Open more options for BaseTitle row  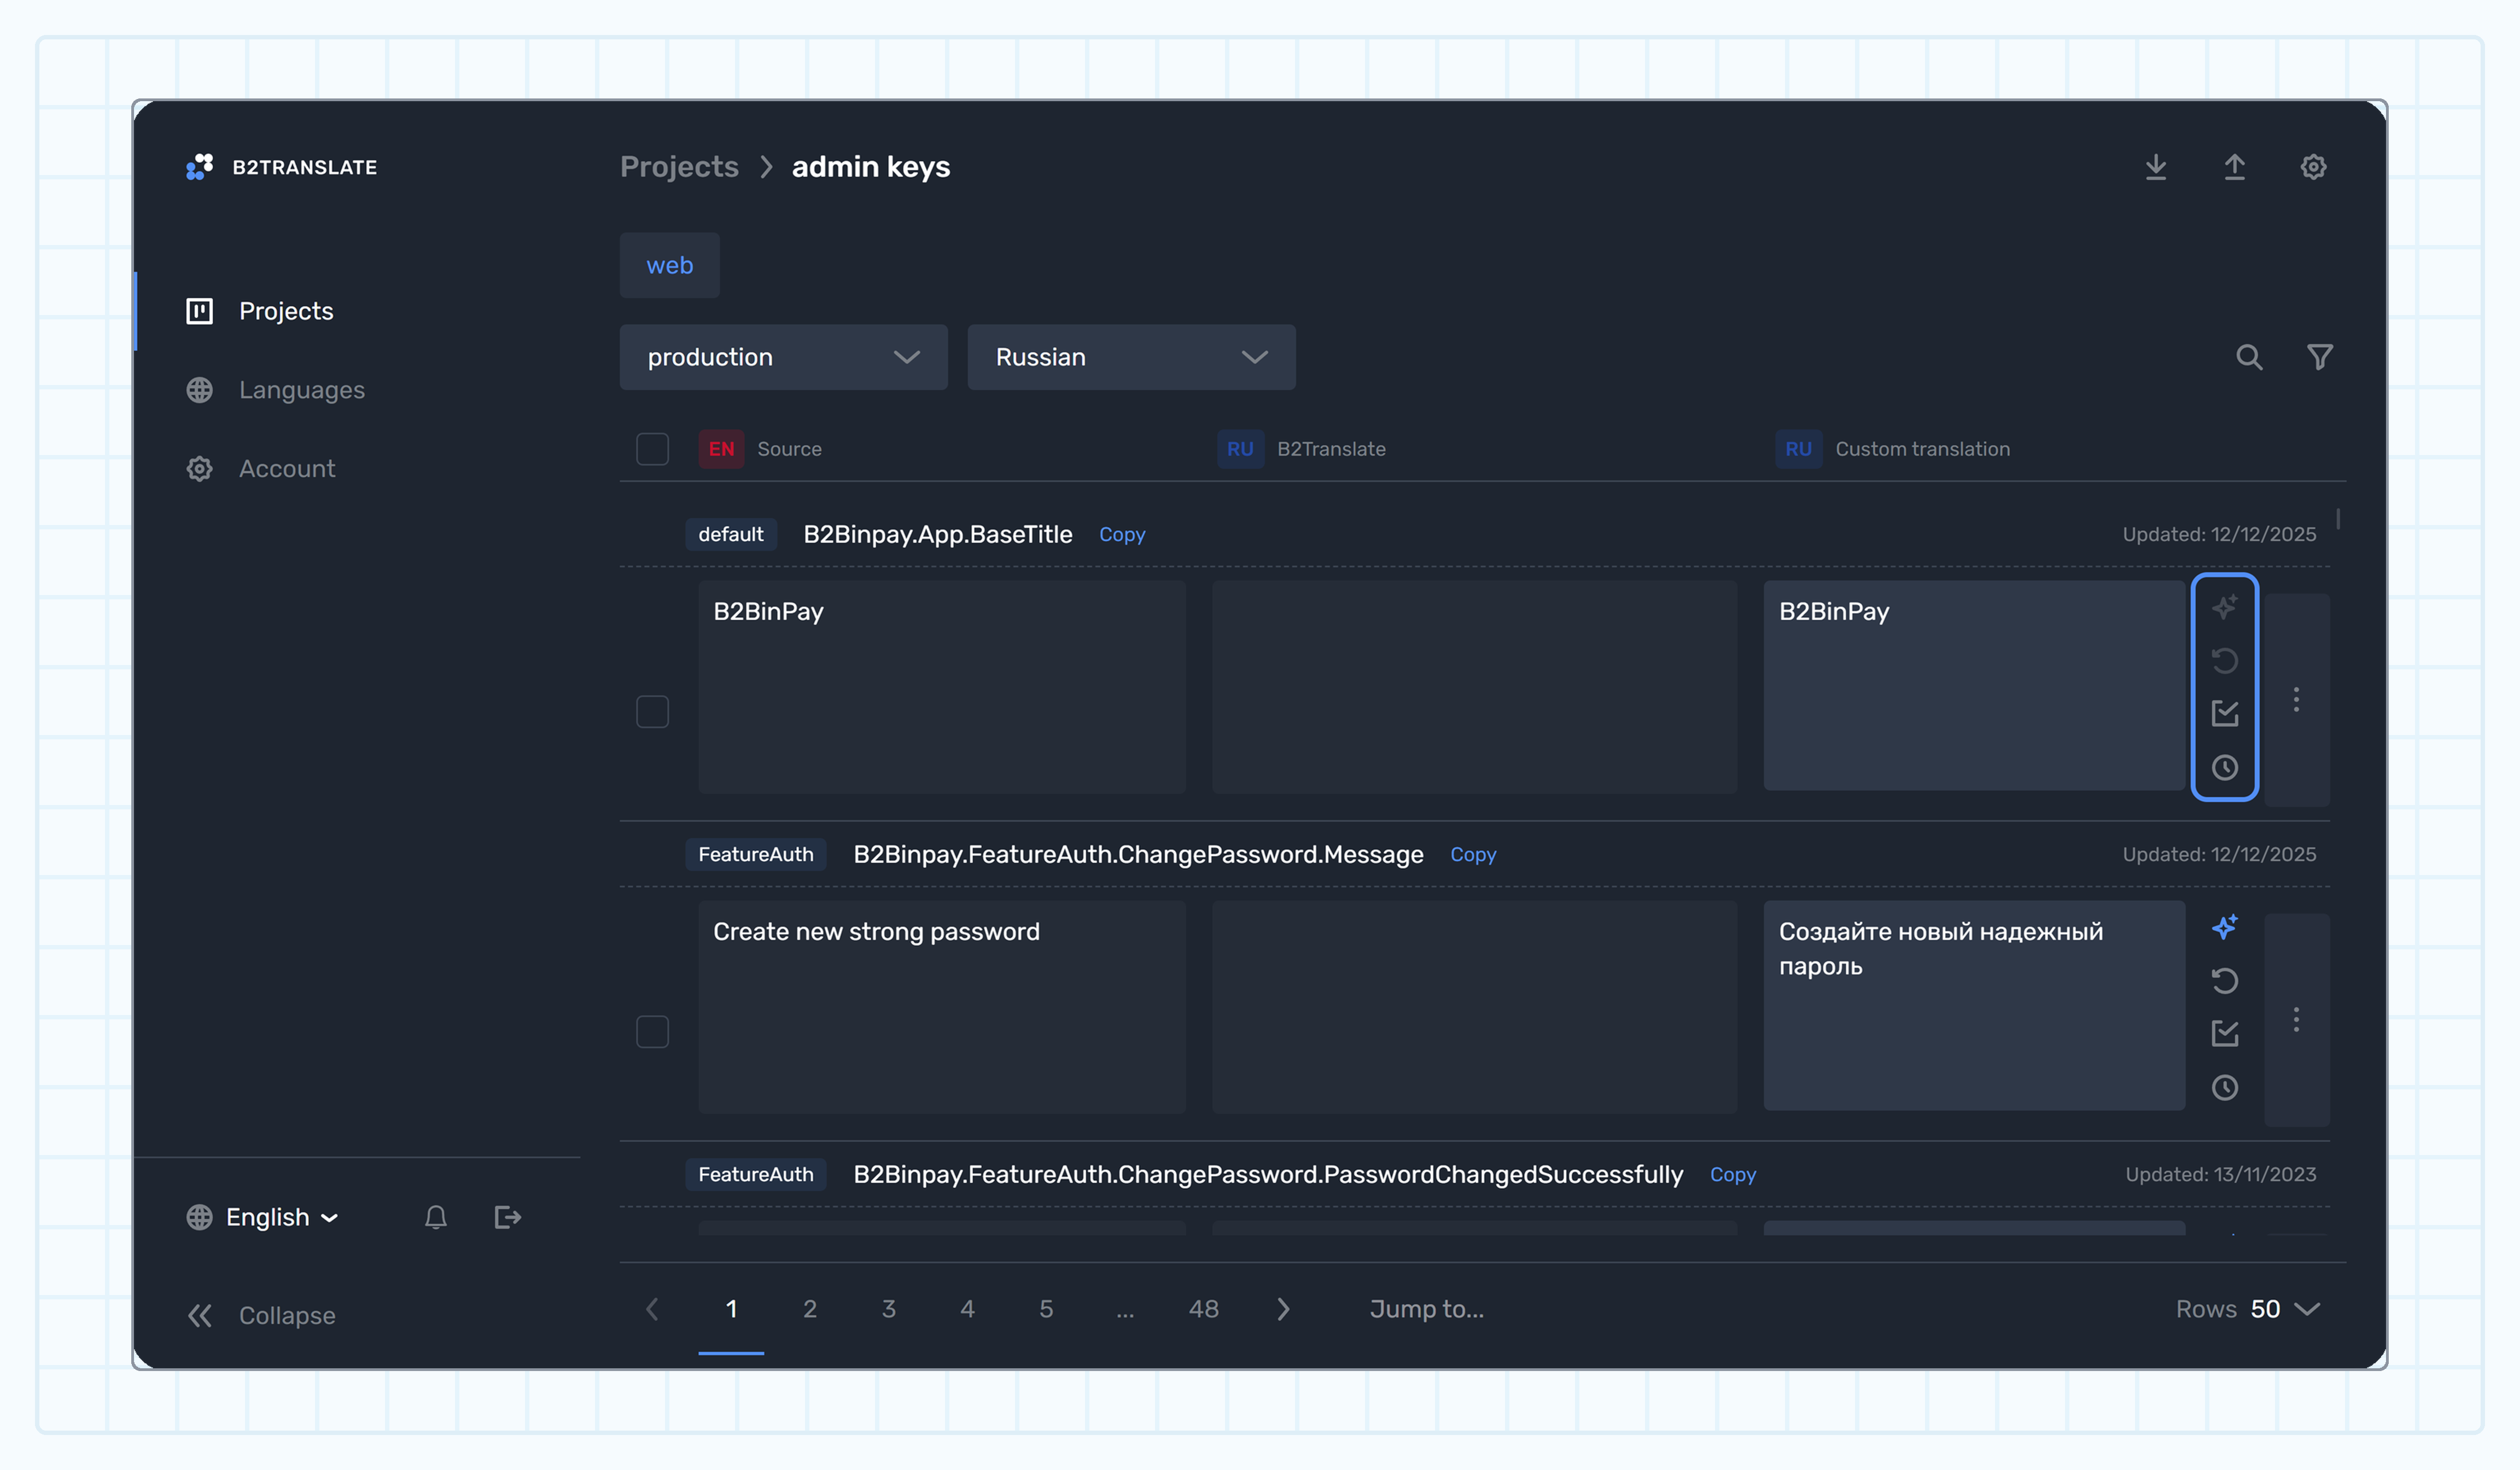point(2296,700)
